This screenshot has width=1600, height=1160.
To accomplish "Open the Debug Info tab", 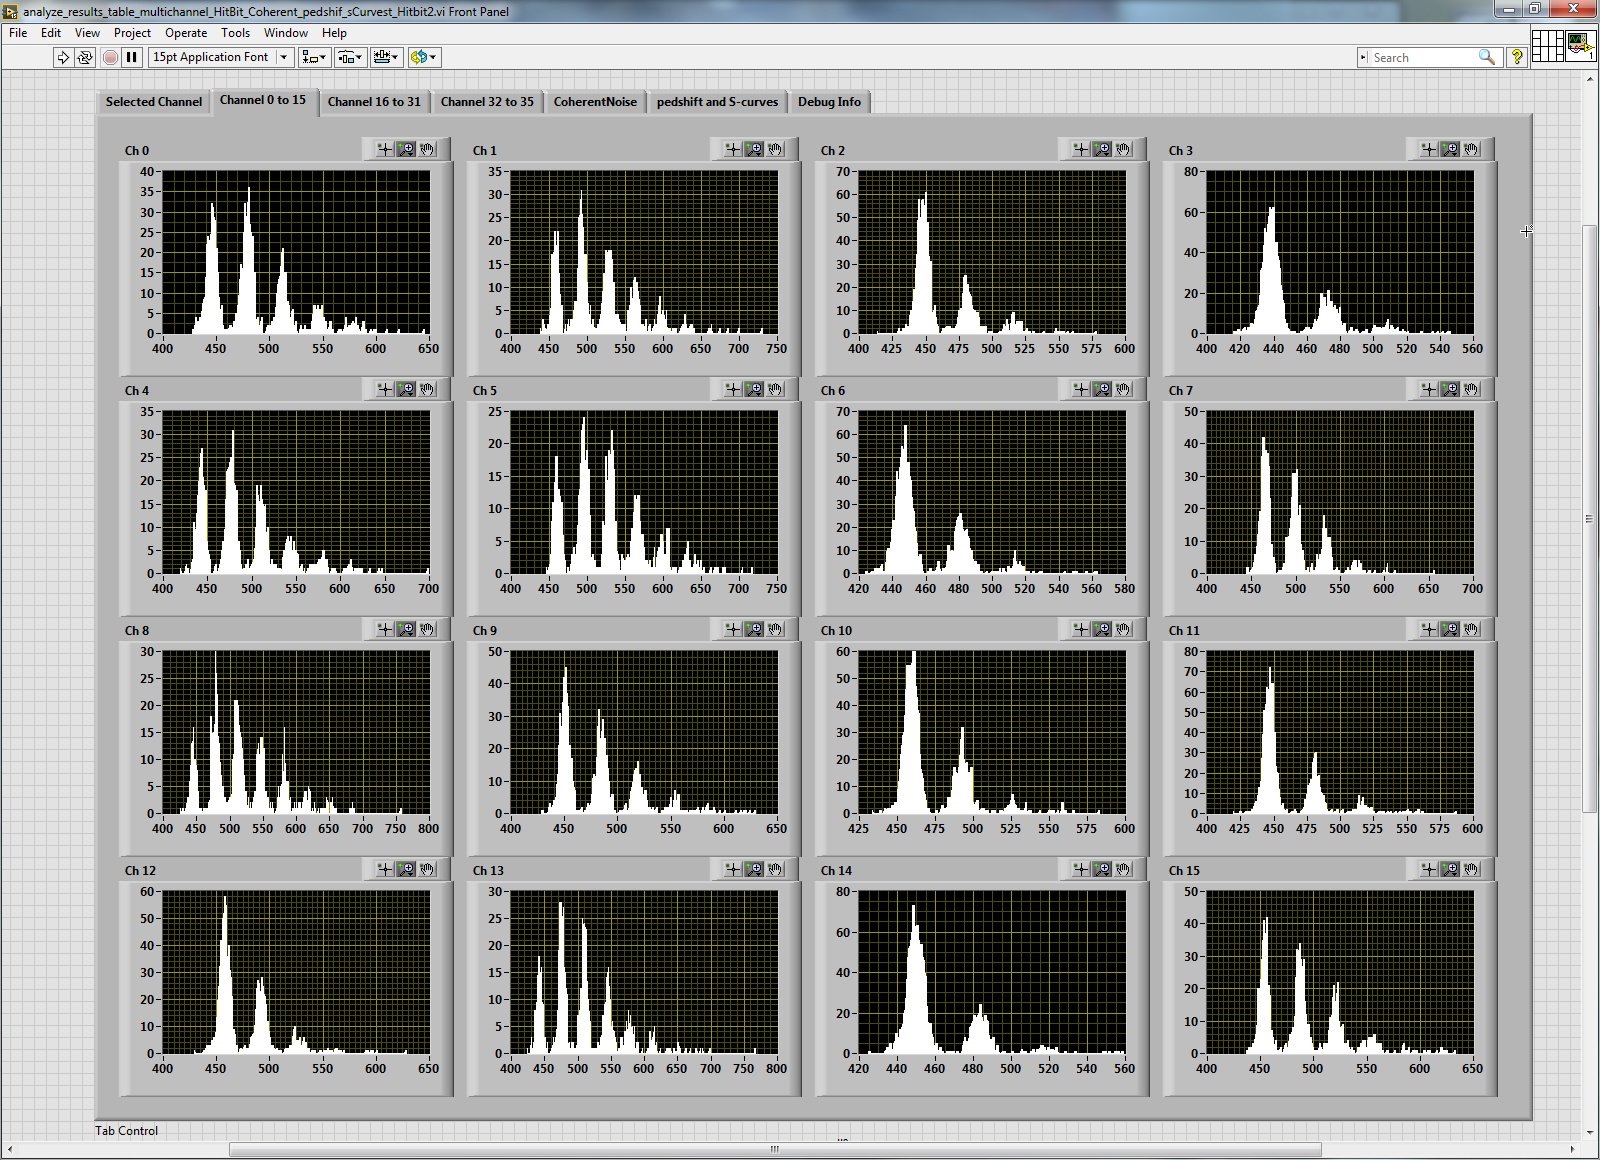I will pyautogui.click(x=829, y=102).
